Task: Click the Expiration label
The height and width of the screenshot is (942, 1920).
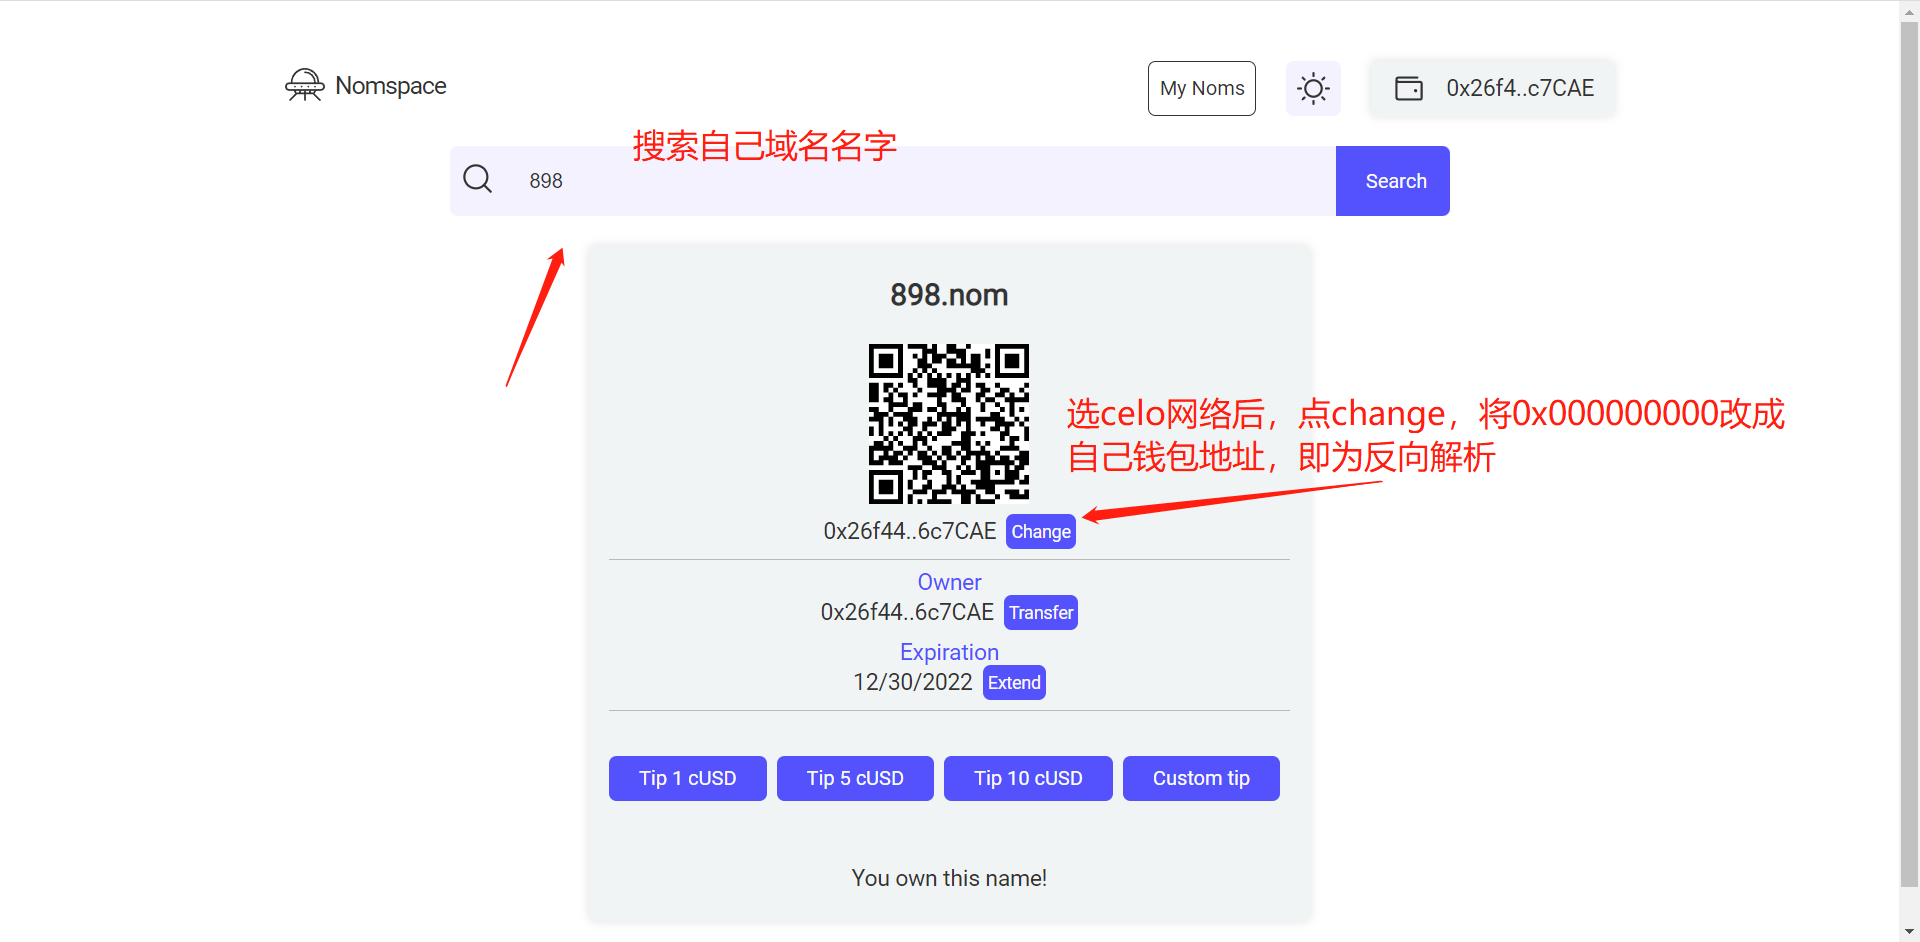Action: click(x=949, y=652)
